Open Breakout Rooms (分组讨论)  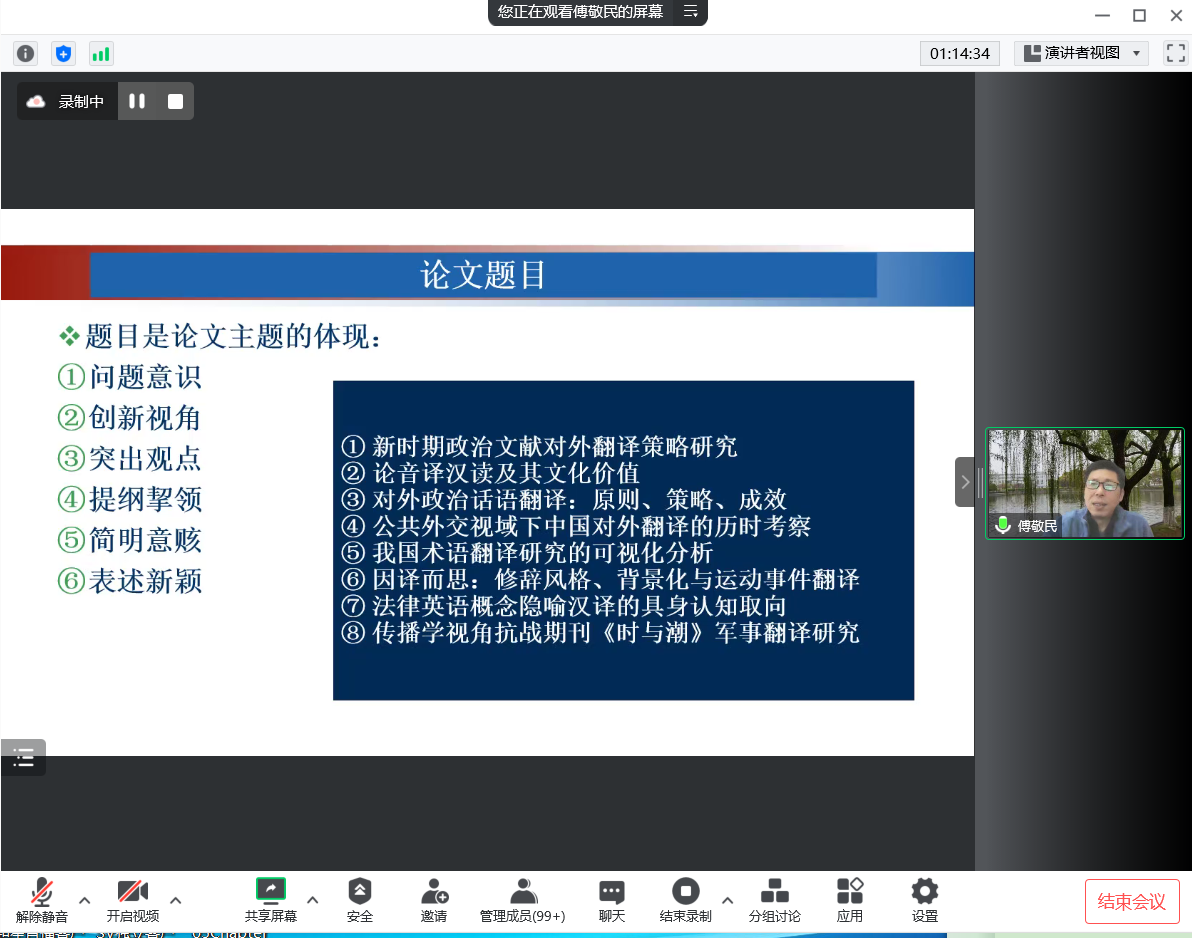774,899
